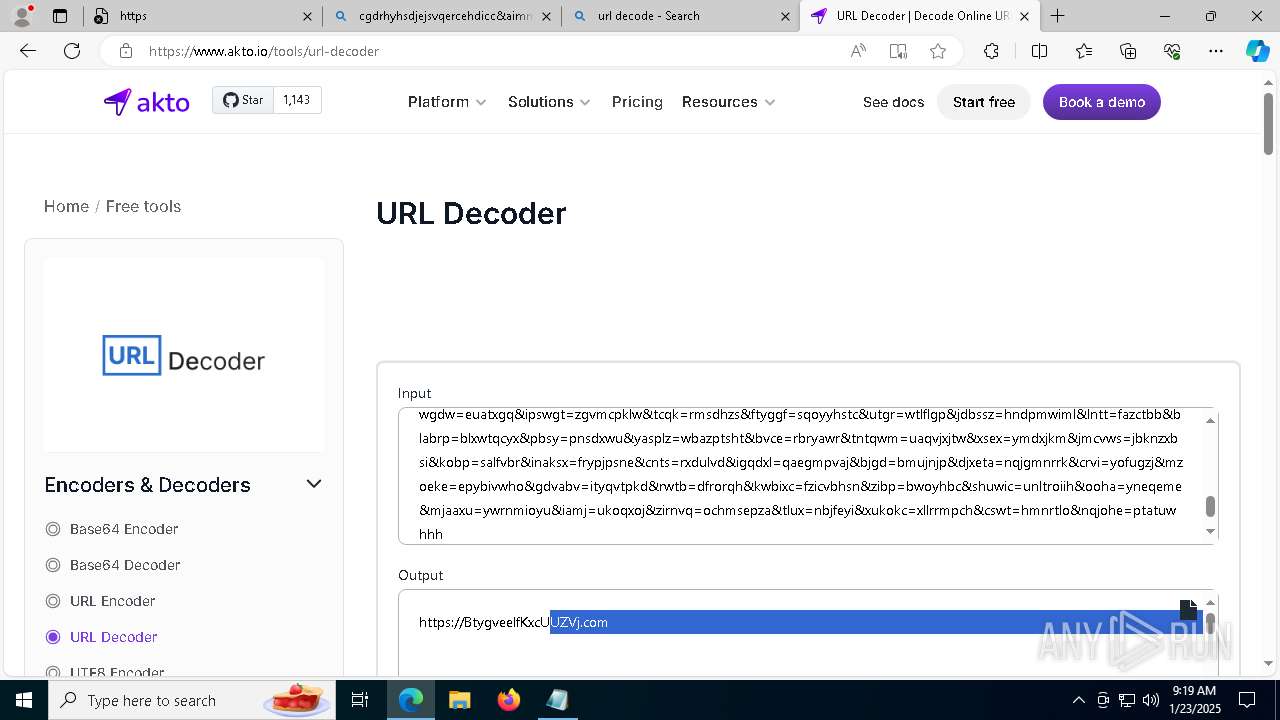
Task: Click the Start free button
Action: (x=984, y=102)
